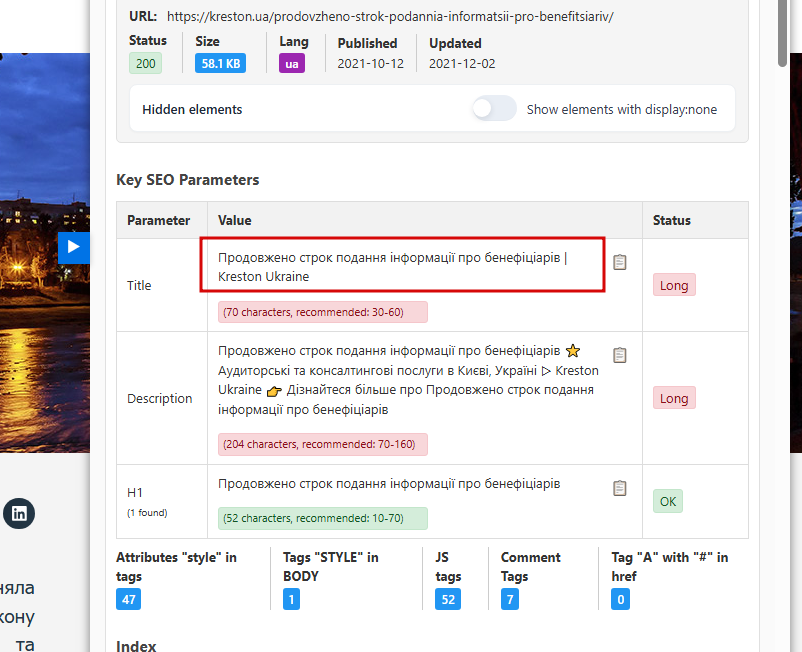Click the 58.1 KB size badge

point(220,63)
